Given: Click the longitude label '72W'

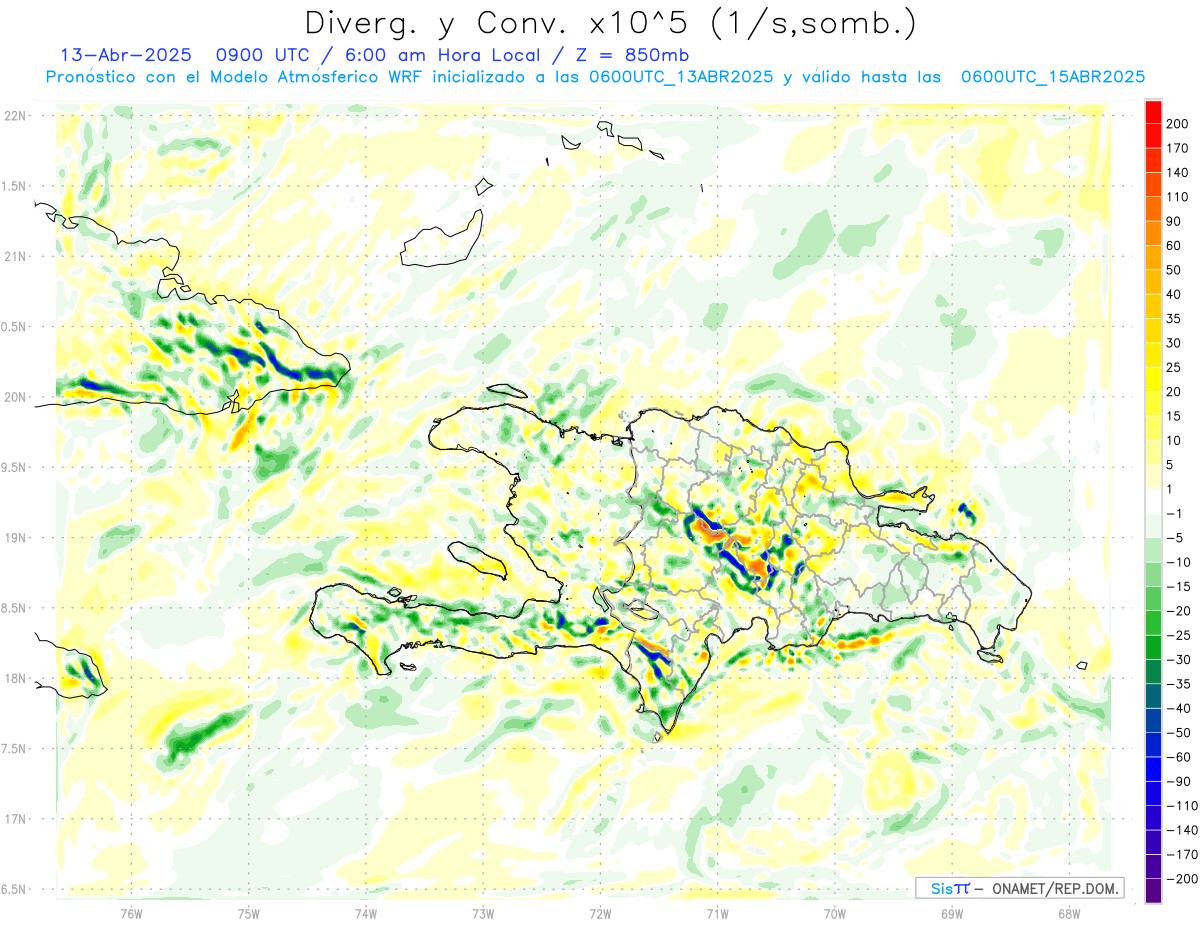Looking at the screenshot, I should pyautogui.click(x=600, y=914).
